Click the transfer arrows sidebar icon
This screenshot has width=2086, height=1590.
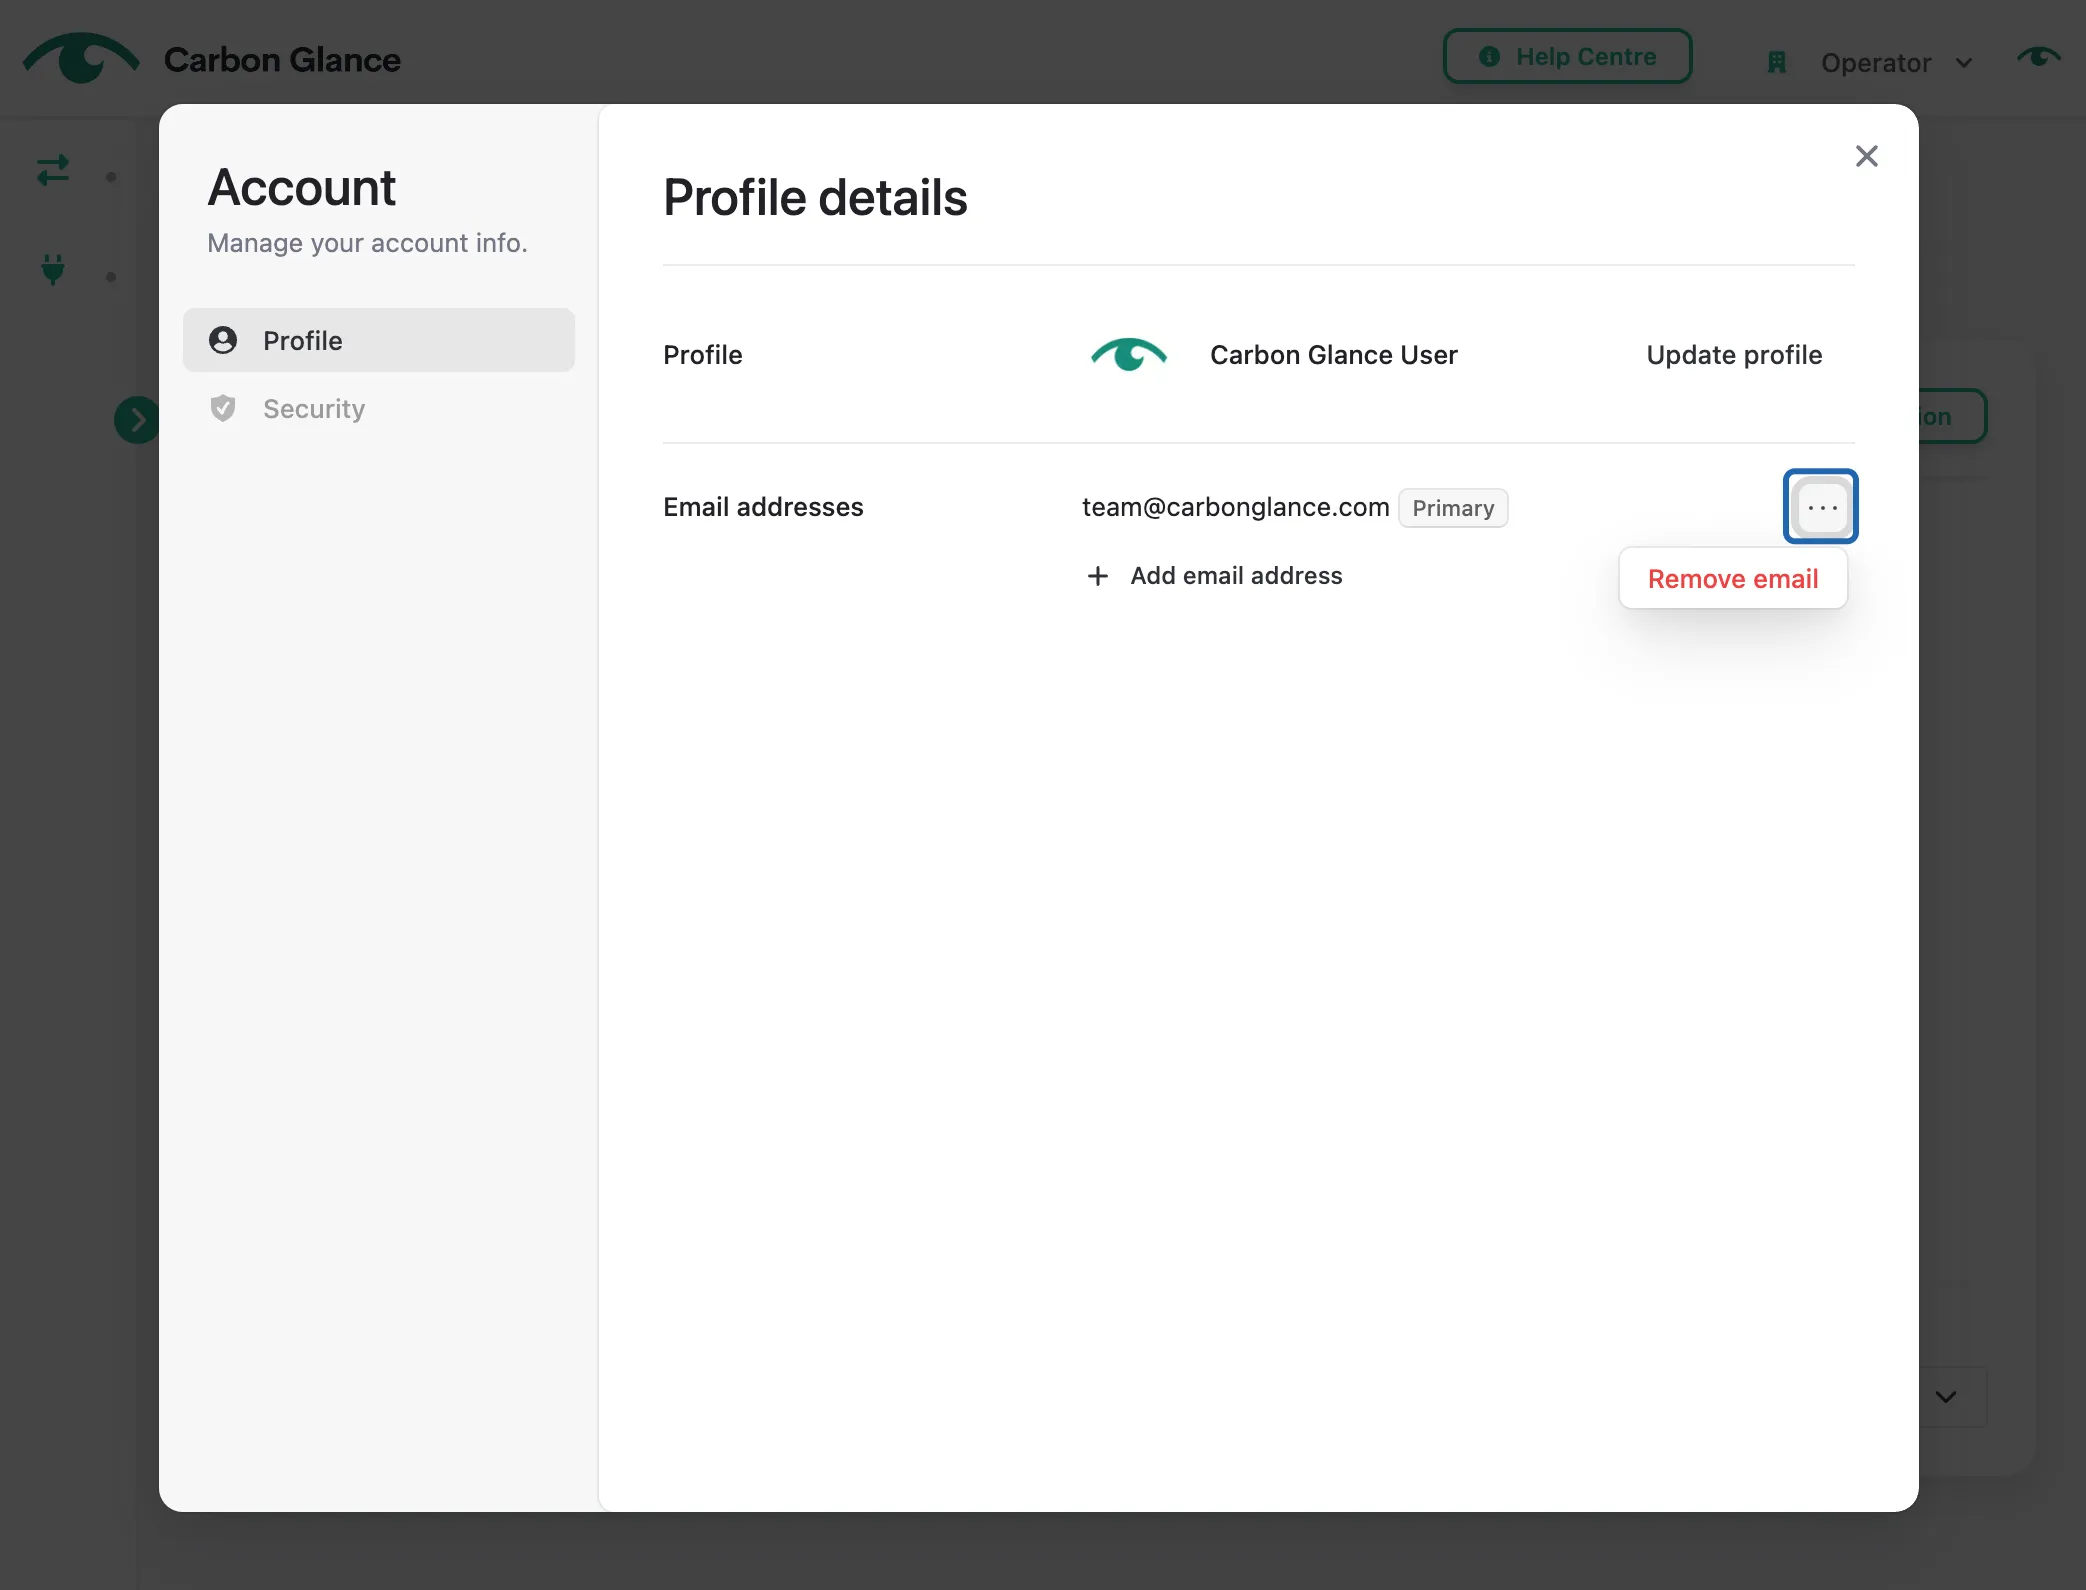(53, 170)
